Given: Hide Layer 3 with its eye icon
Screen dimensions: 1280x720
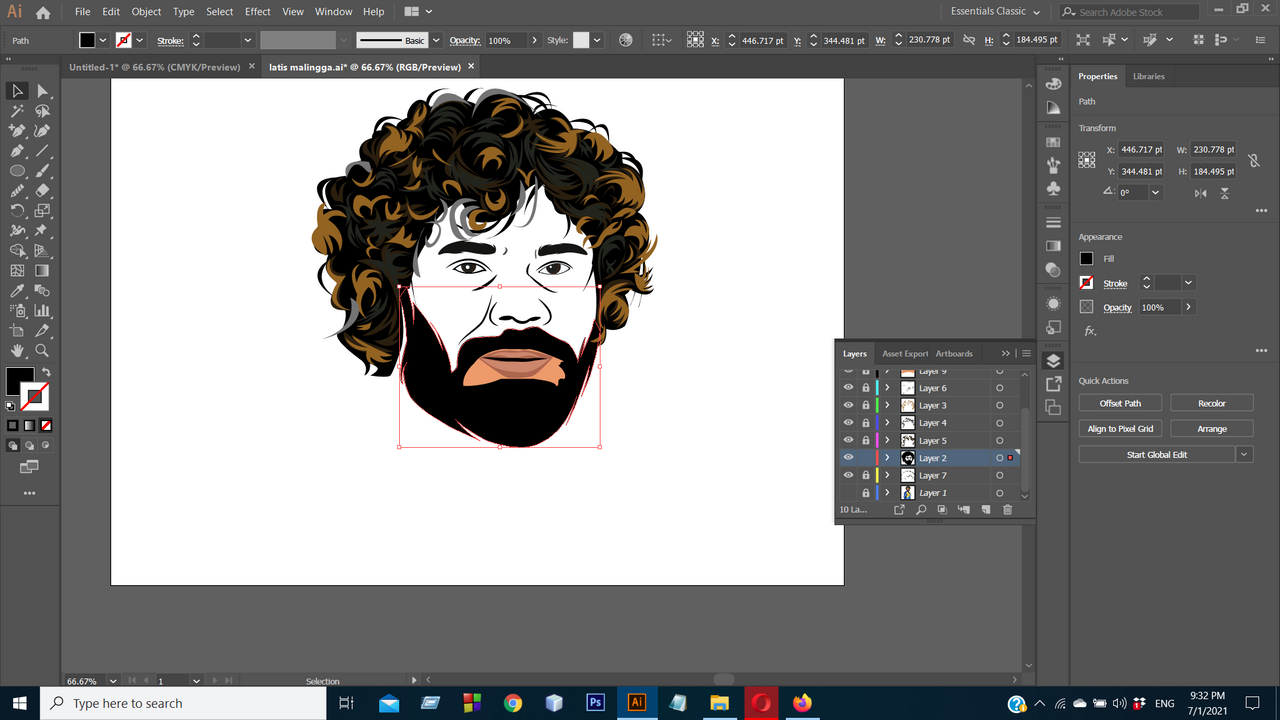Looking at the screenshot, I should click(848, 405).
